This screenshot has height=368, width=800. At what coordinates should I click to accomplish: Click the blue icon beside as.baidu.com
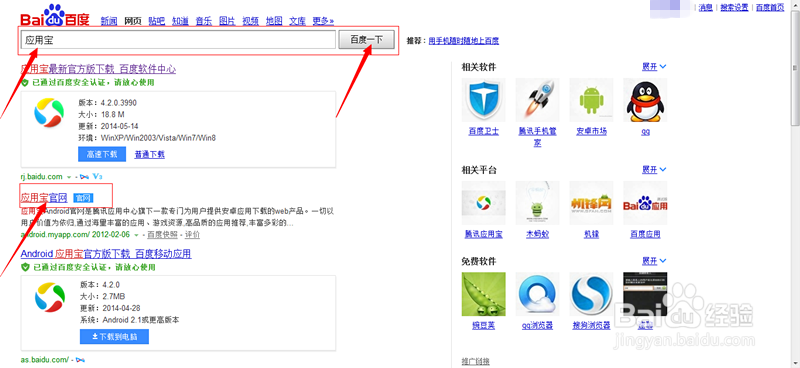click(x=80, y=360)
